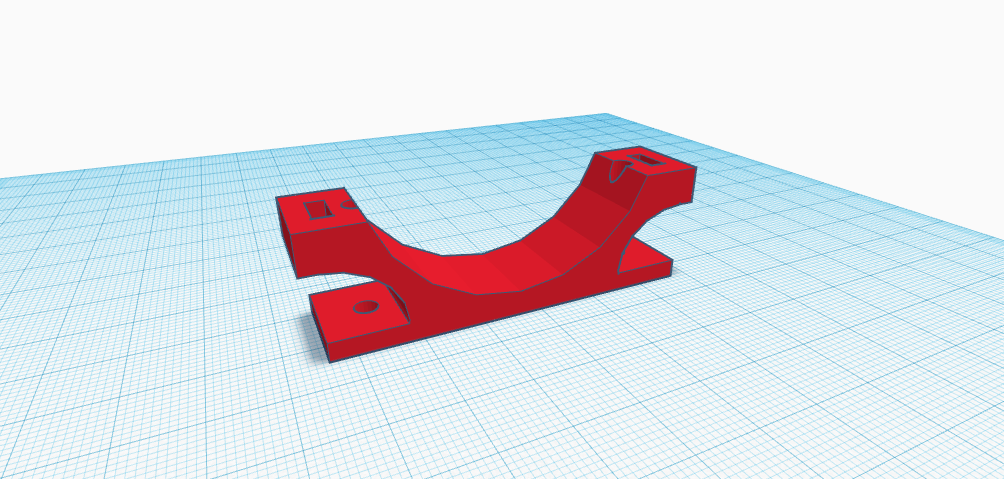The height and width of the screenshot is (479, 1004).
Task: Click the left end face of the left block
Action: tap(285, 235)
